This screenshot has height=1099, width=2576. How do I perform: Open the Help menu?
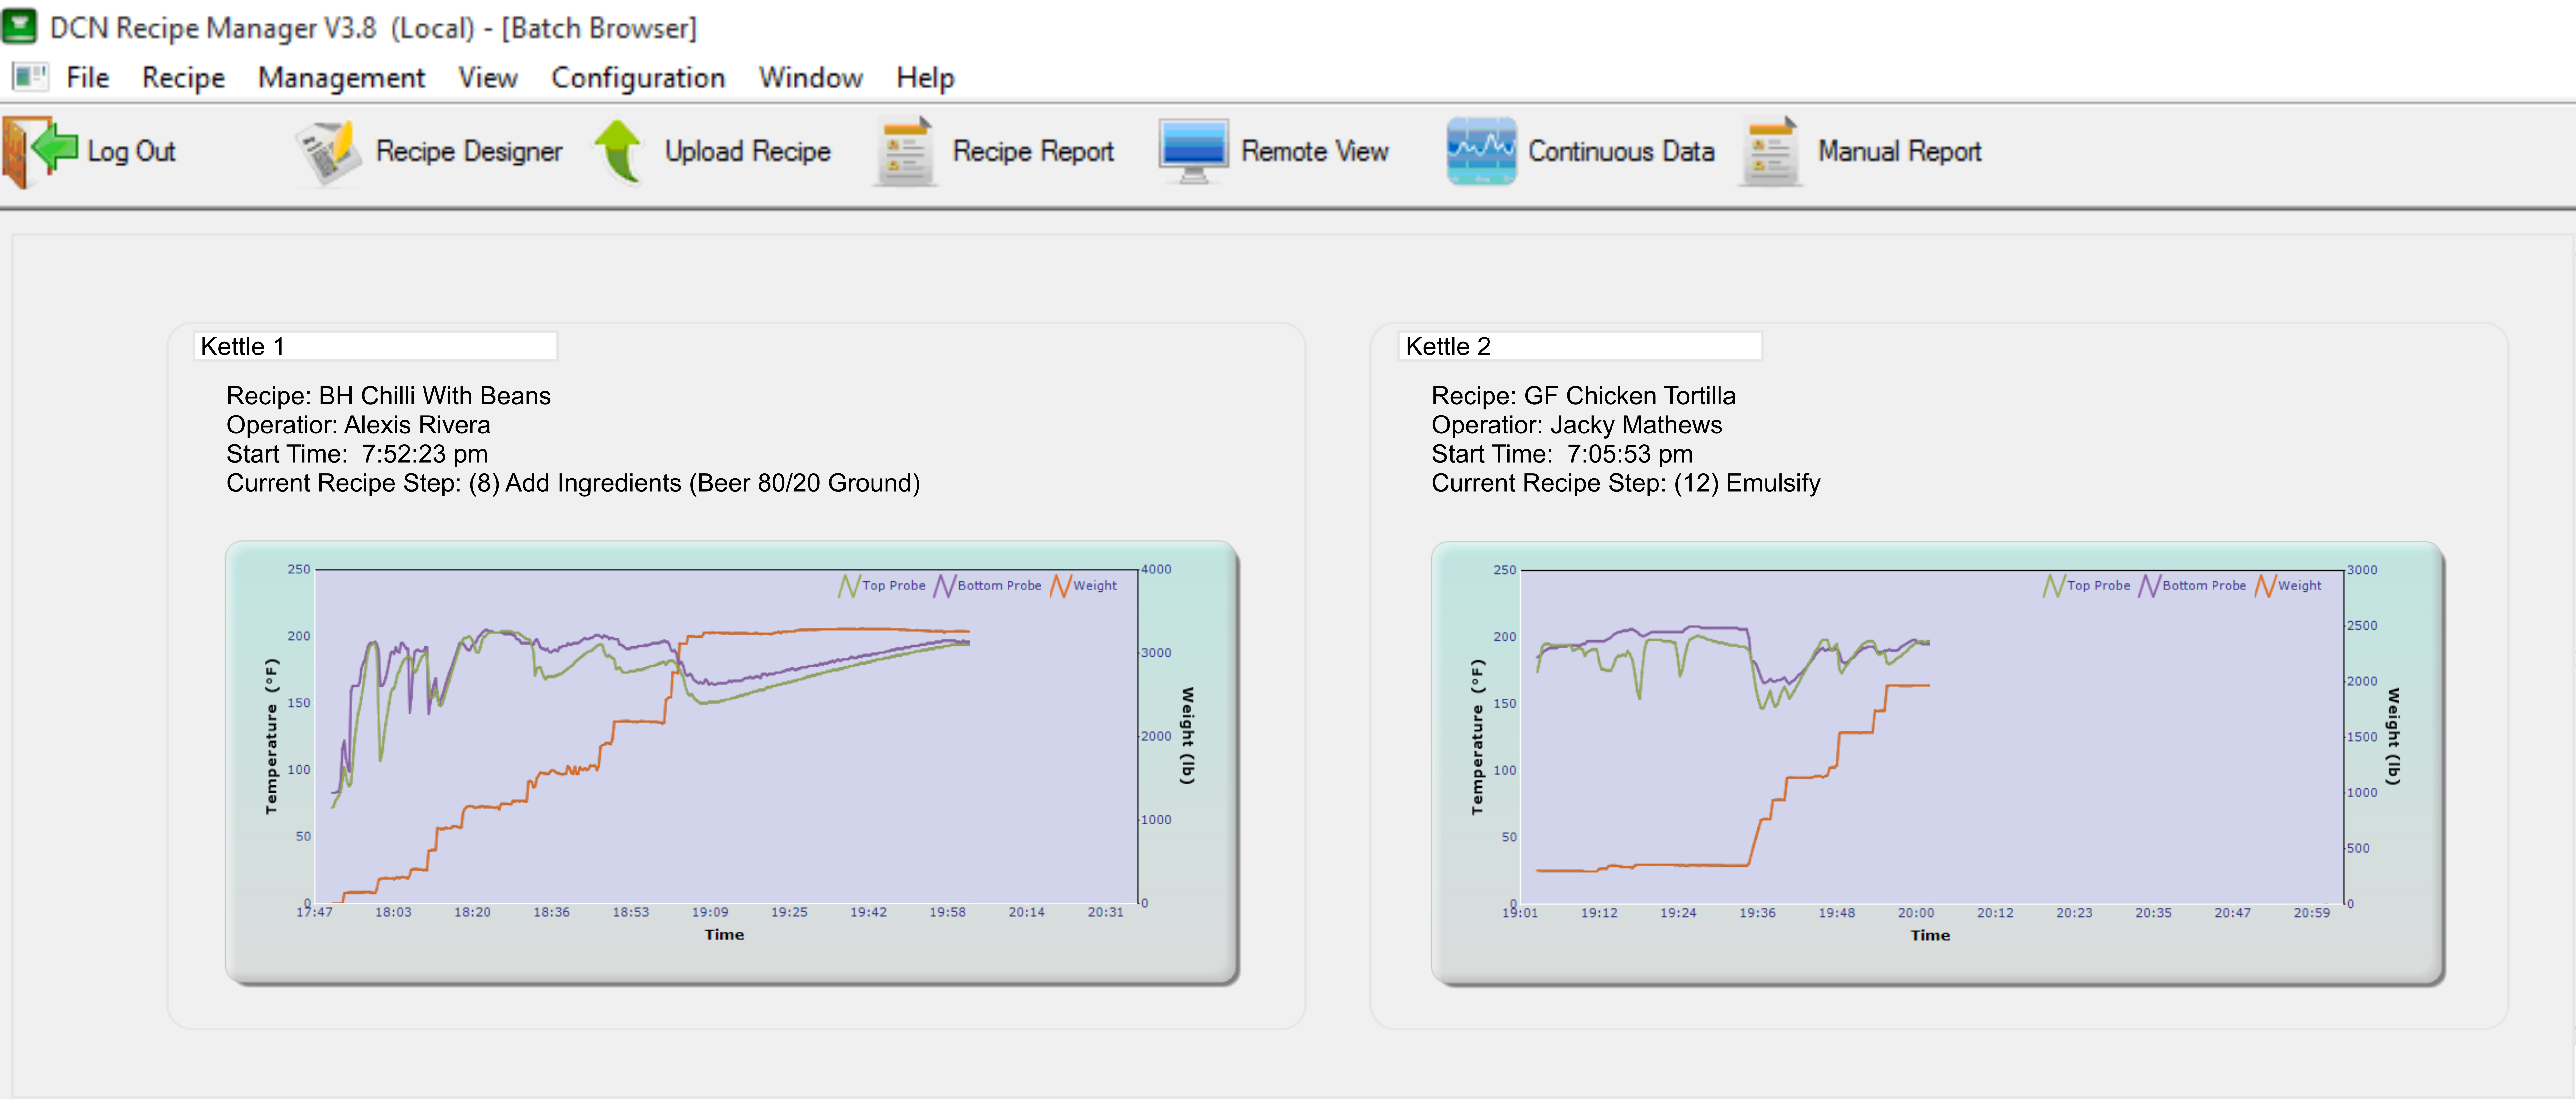tap(925, 78)
